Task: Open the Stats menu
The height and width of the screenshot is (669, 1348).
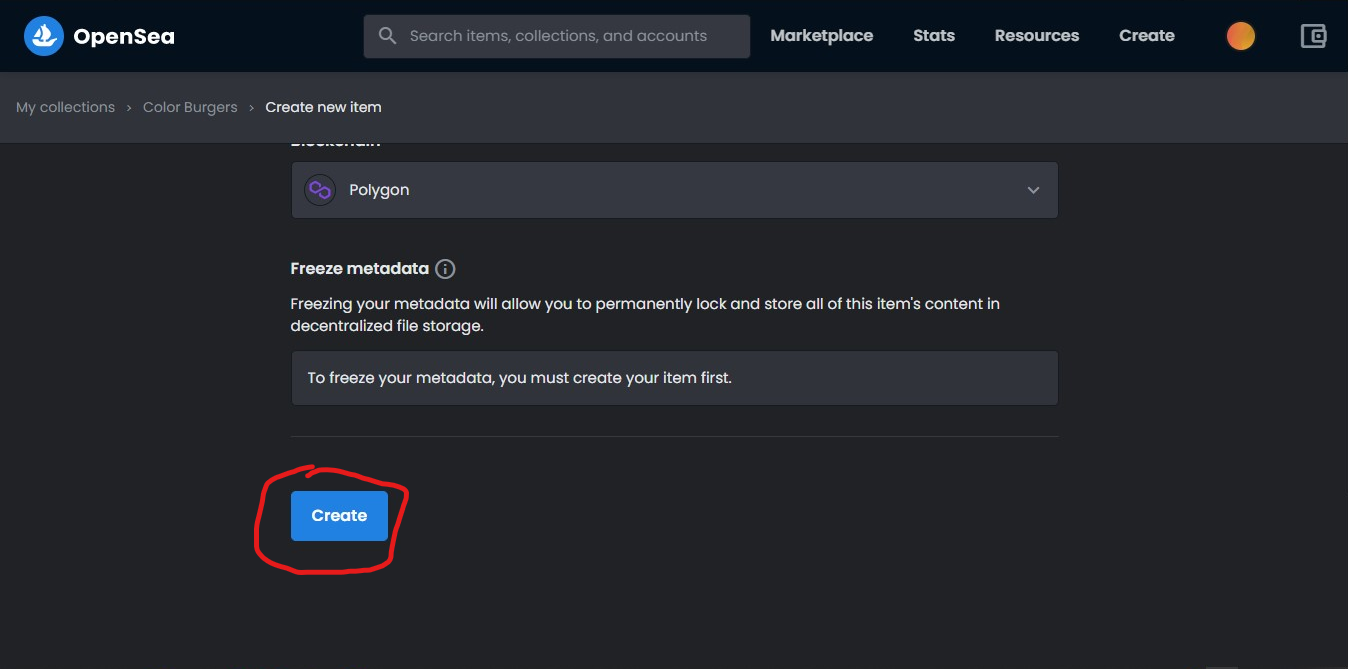Action: pos(934,36)
